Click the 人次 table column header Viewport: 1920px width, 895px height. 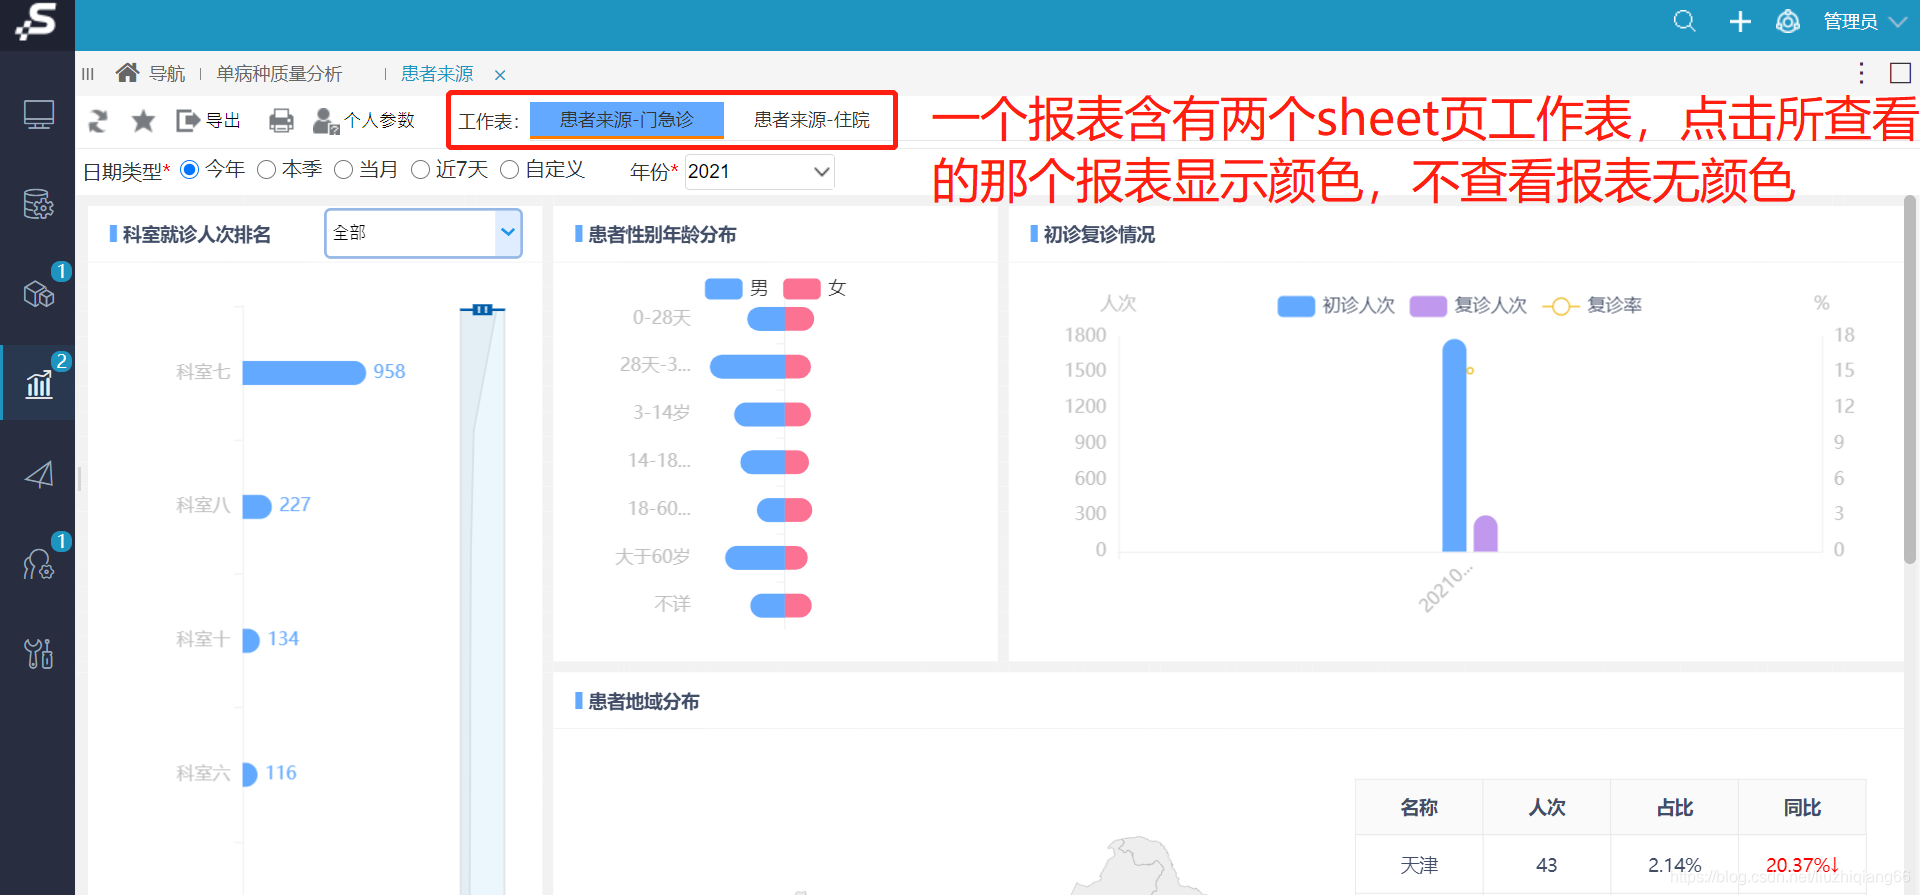click(x=1547, y=807)
